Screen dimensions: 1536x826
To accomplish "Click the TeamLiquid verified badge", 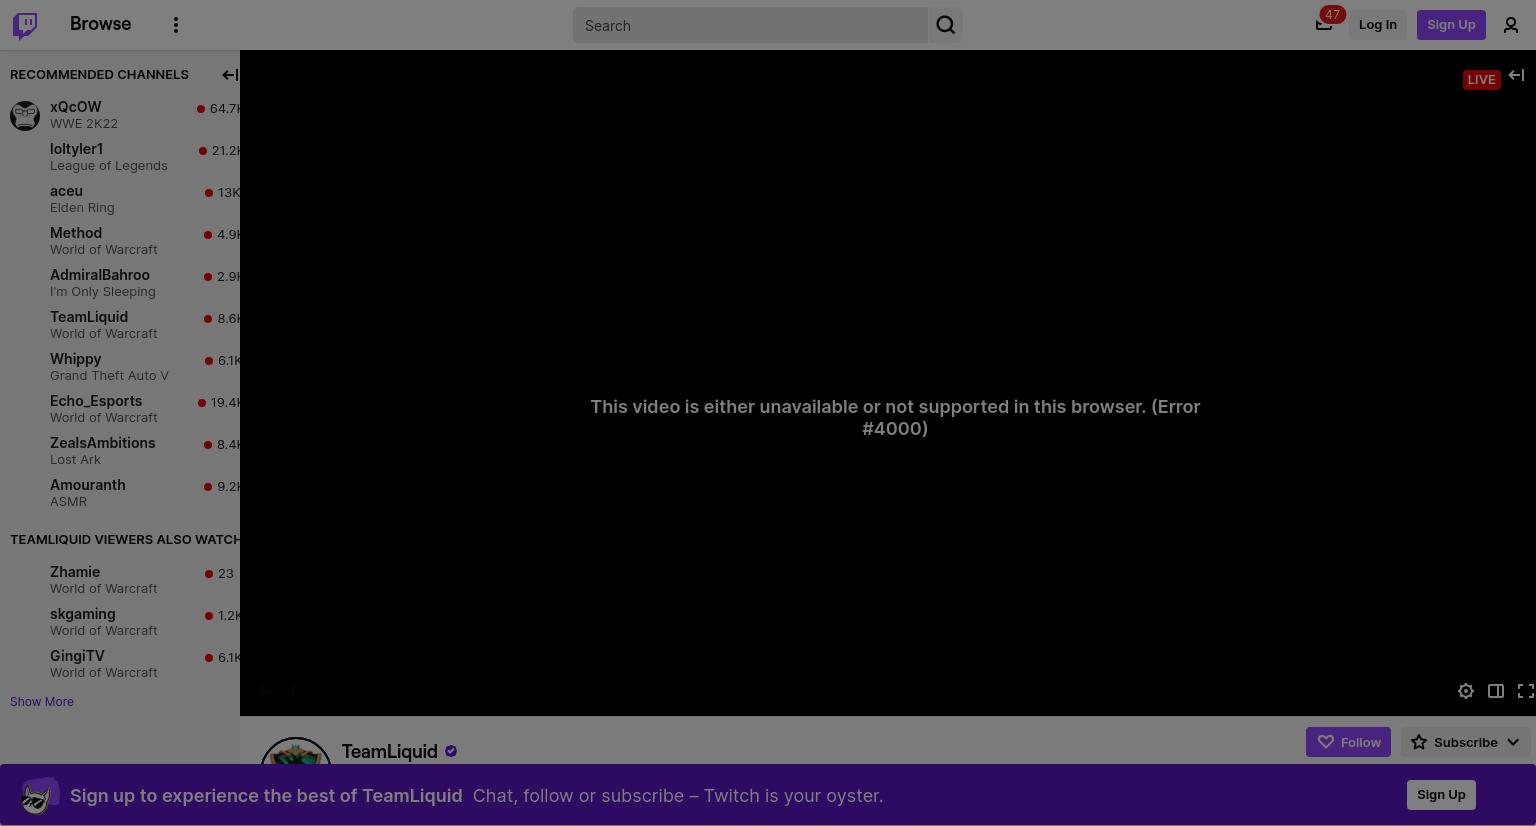I will coord(451,751).
